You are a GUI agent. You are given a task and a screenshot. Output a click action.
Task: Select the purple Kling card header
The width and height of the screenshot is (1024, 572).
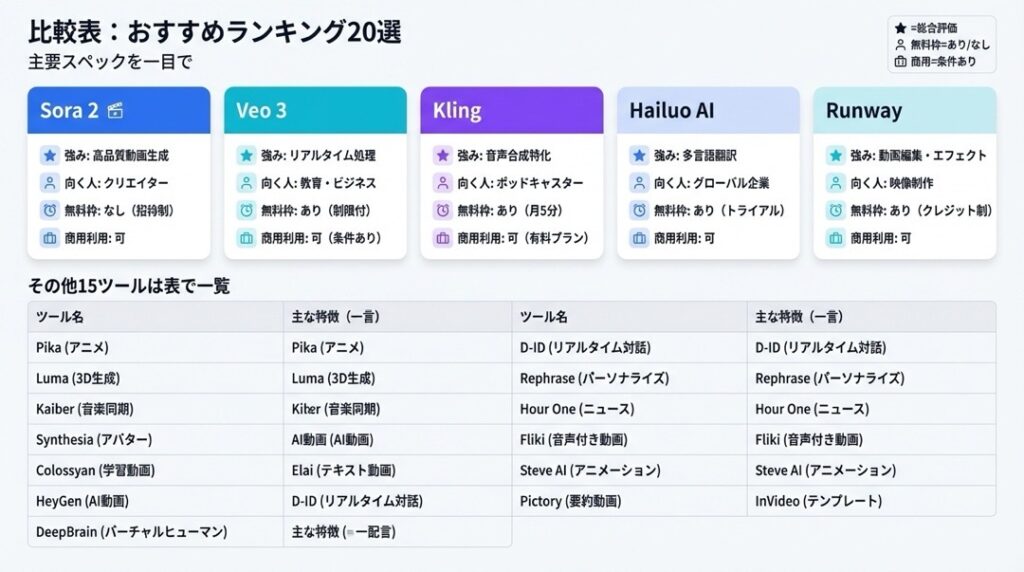click(511, 110)
